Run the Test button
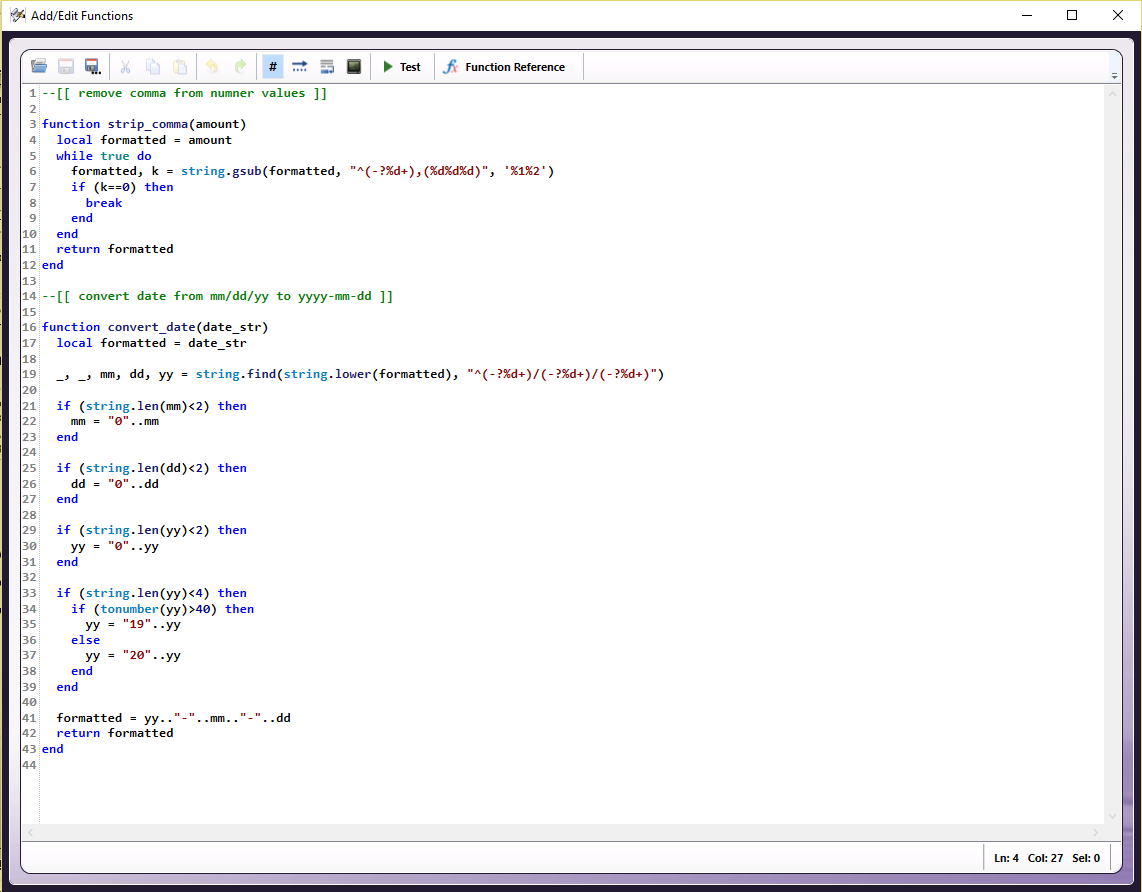The image size is (1142, 892). [x=402, y=67]
